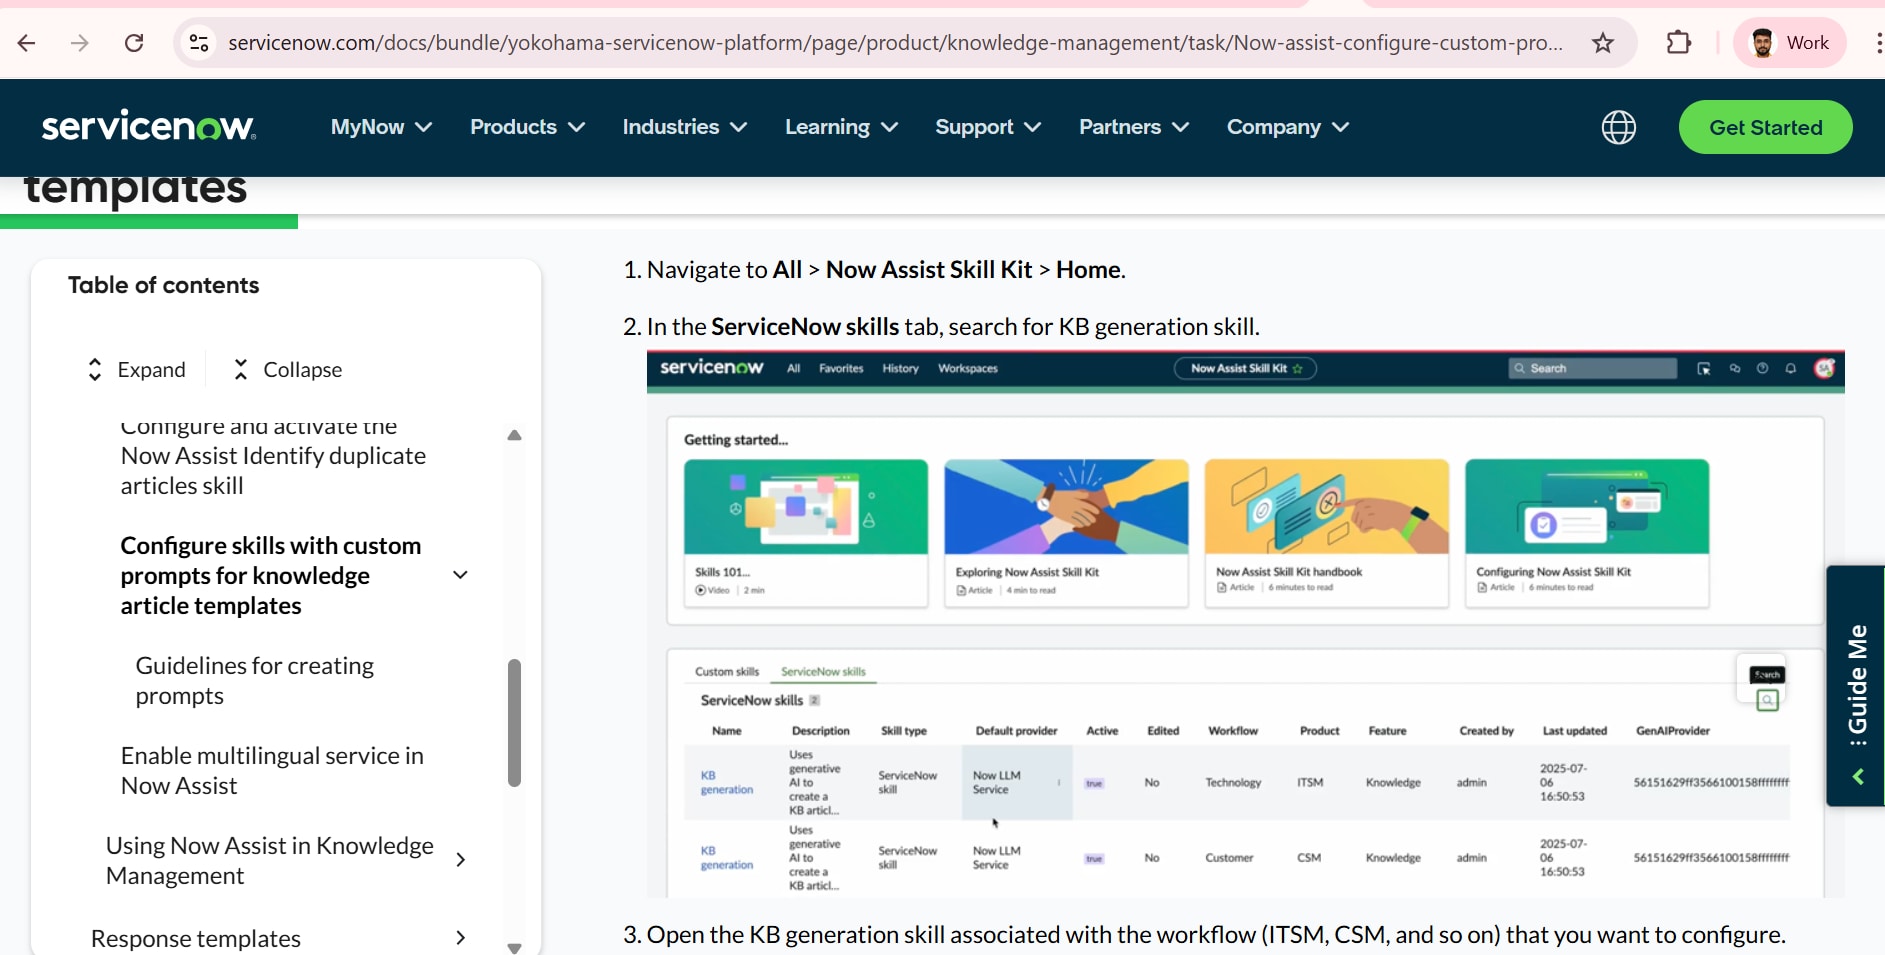Bookmark this page with star icon
Image resolution: width=1885 pixels, height=955 pixels.
click(x=1603, y=43)
